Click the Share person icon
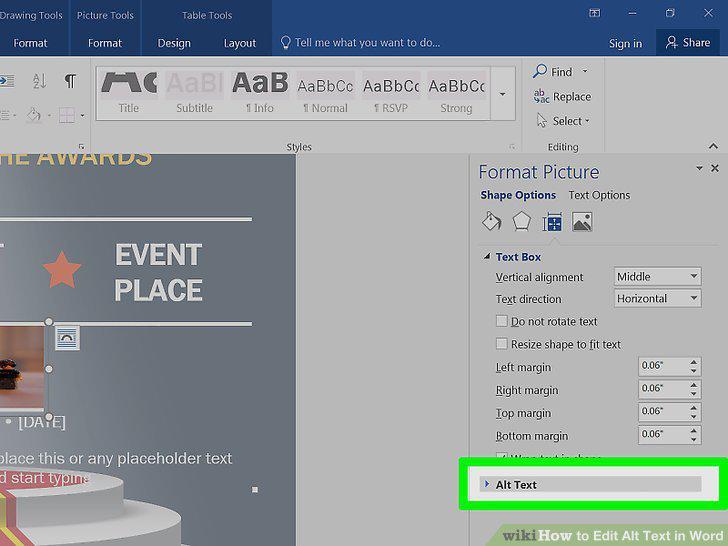 coord(671,42)
